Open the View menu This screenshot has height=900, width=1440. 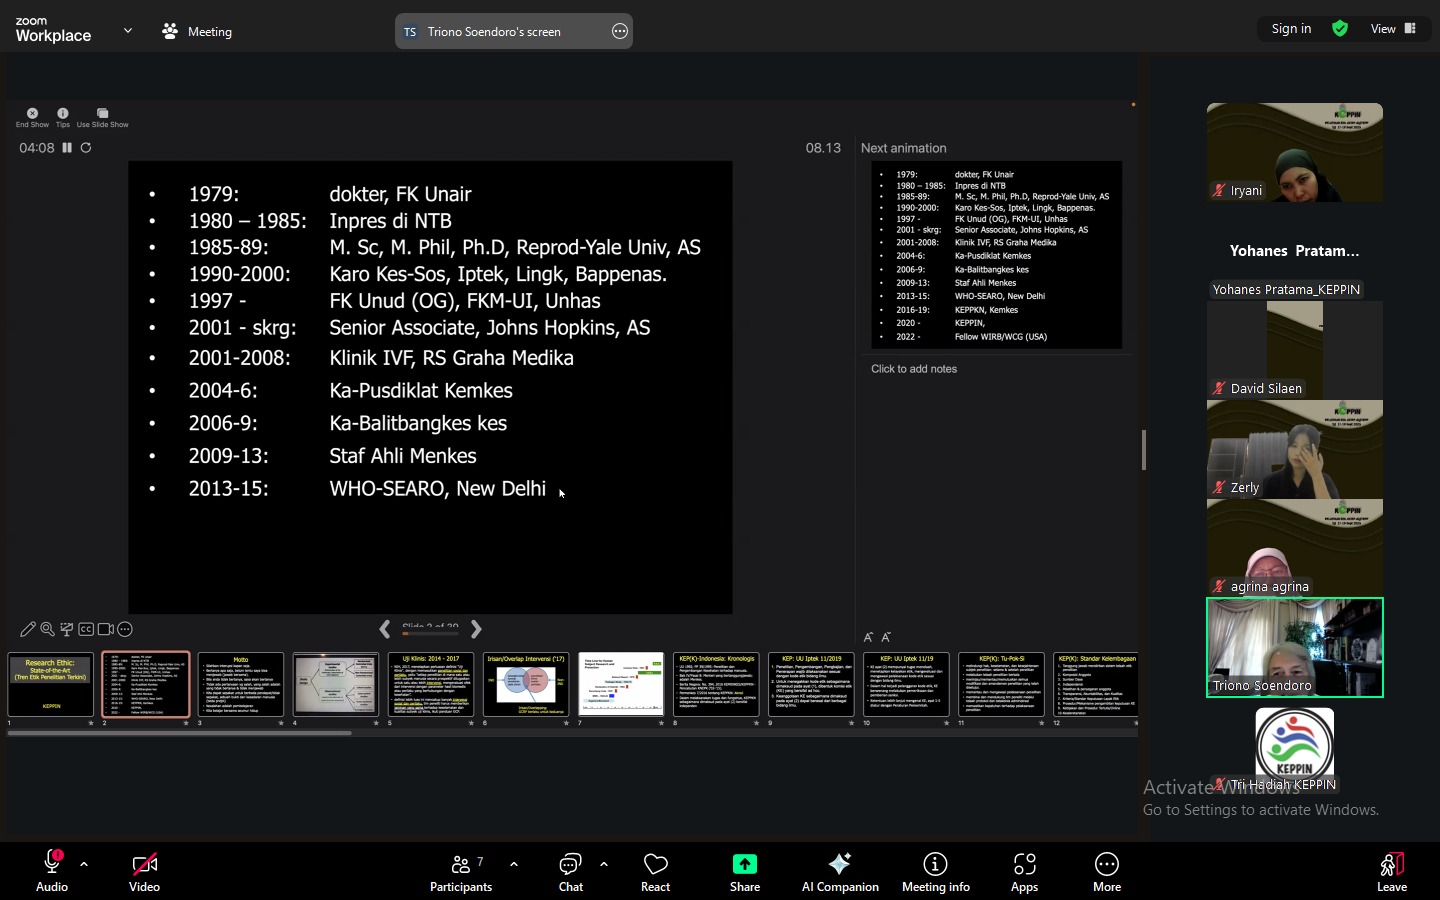click(1392, 29)
